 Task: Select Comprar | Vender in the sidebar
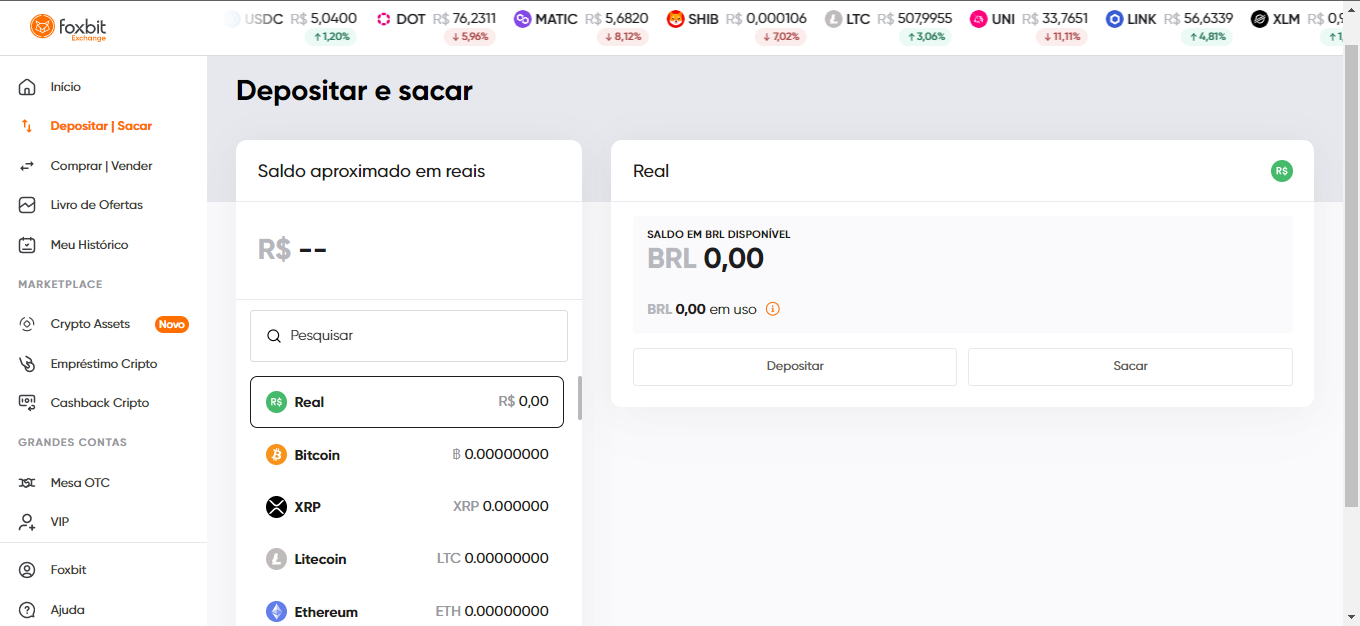click(101, 165)
